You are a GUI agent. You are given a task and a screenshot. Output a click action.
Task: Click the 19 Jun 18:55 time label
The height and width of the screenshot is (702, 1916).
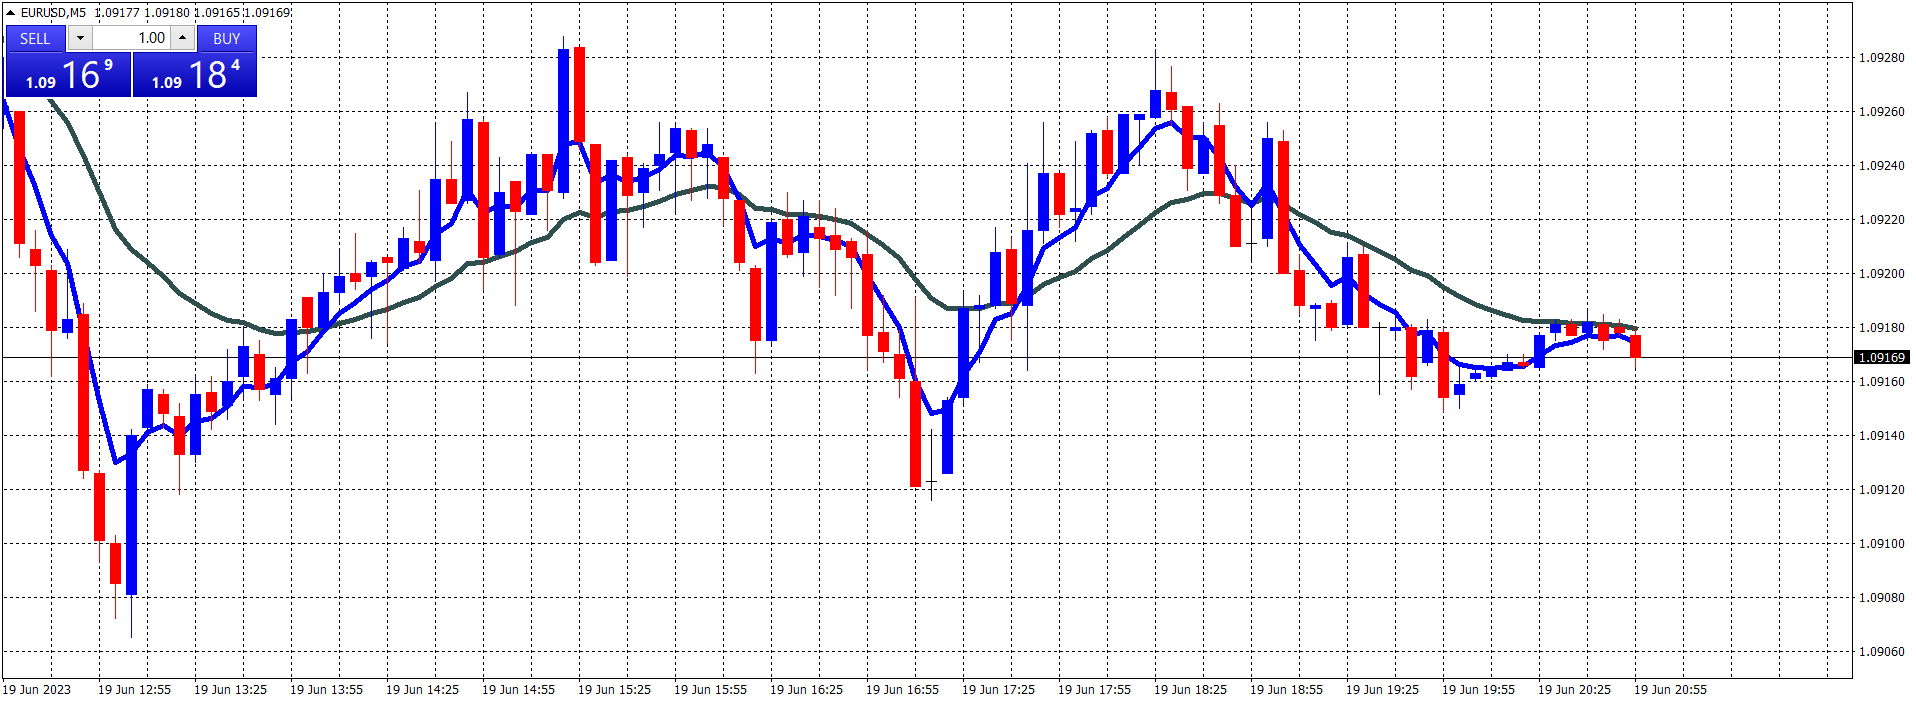pyautogui.click(x=1286, y=690)
